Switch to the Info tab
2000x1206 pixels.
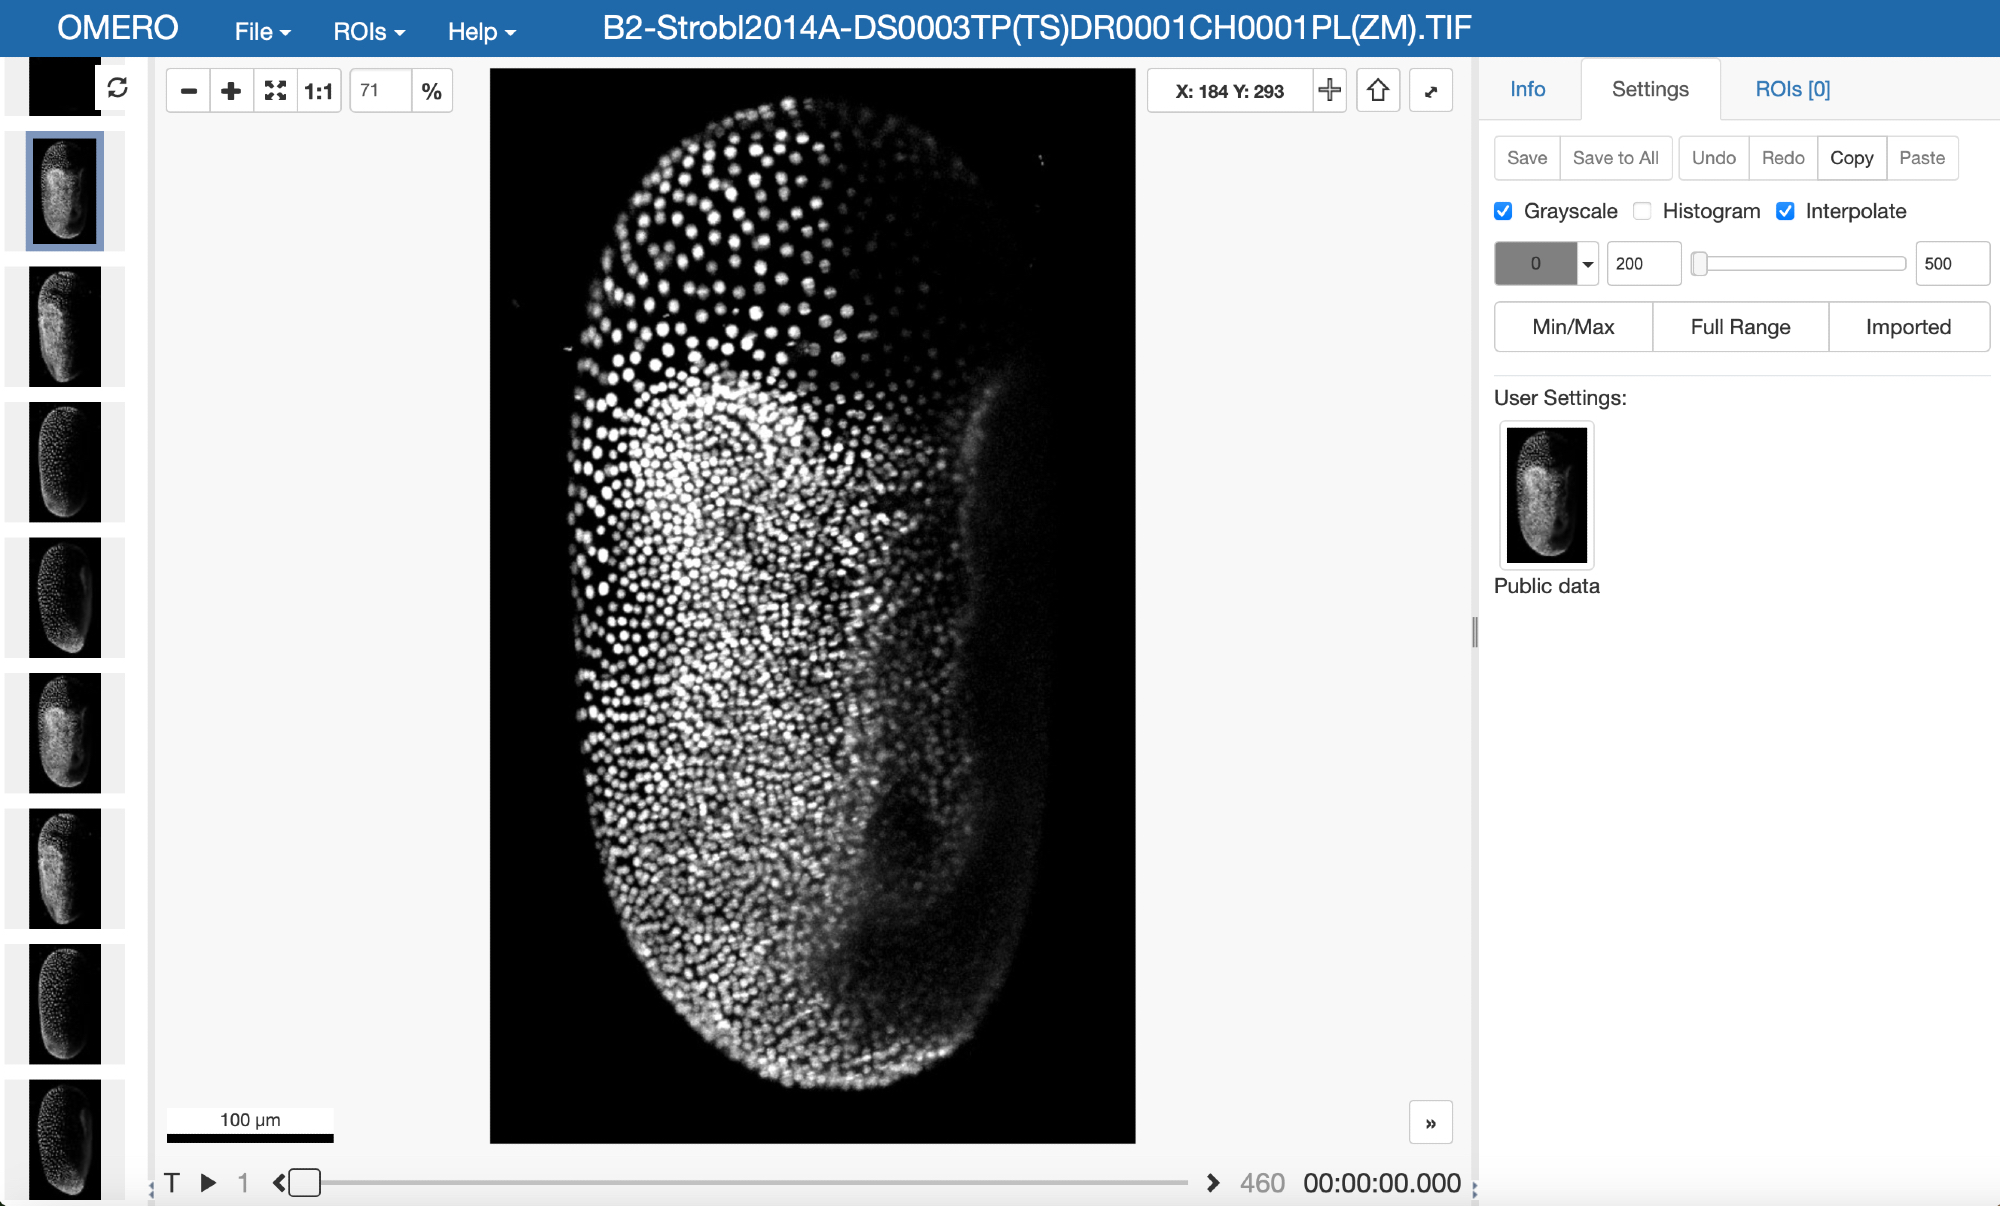pos(1527,89)
